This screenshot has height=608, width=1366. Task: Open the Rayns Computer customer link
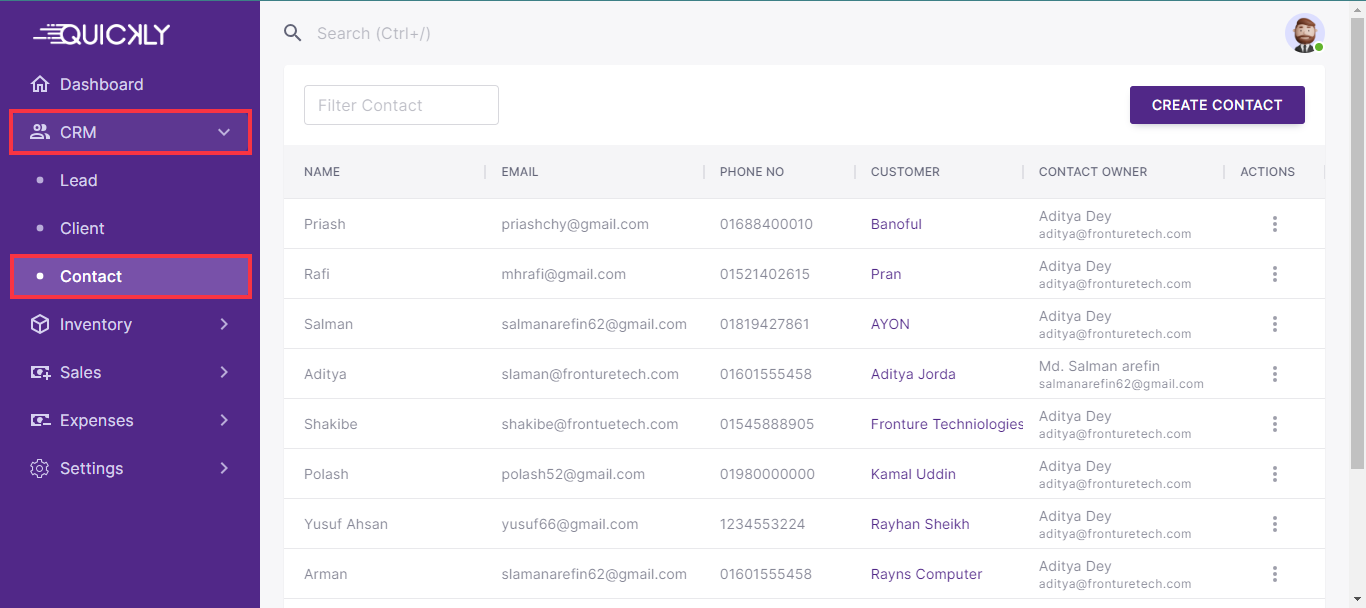point(926,574)
